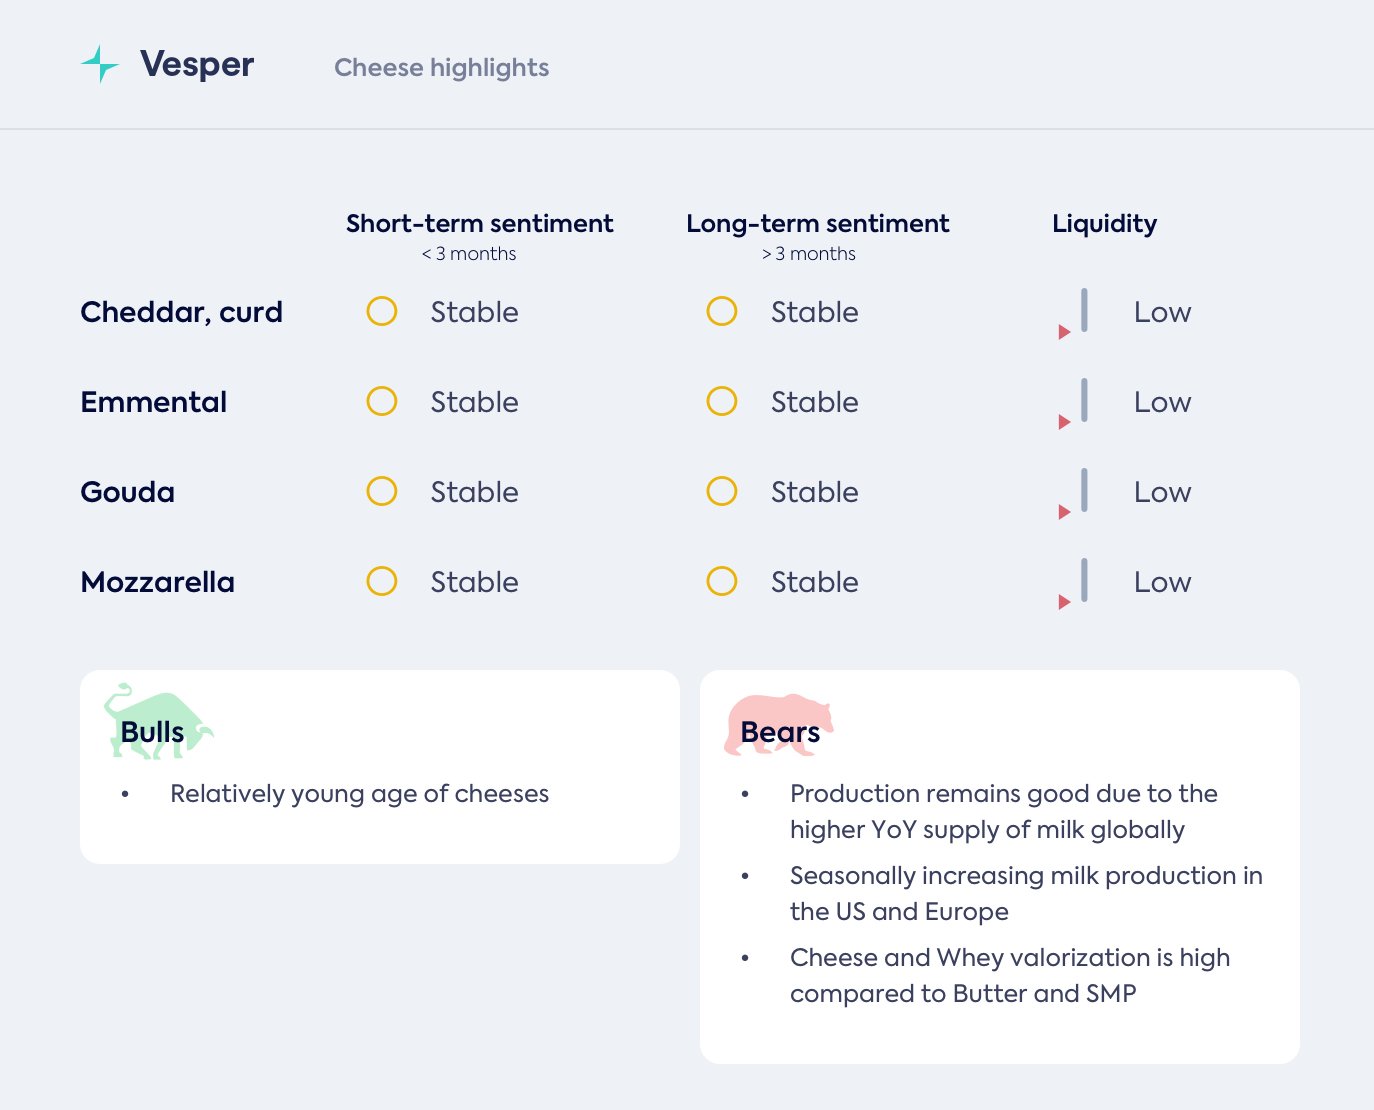Click Cheddar short-term stable circle icon
The image size is (1374, 1110).
tap(382, 312)
